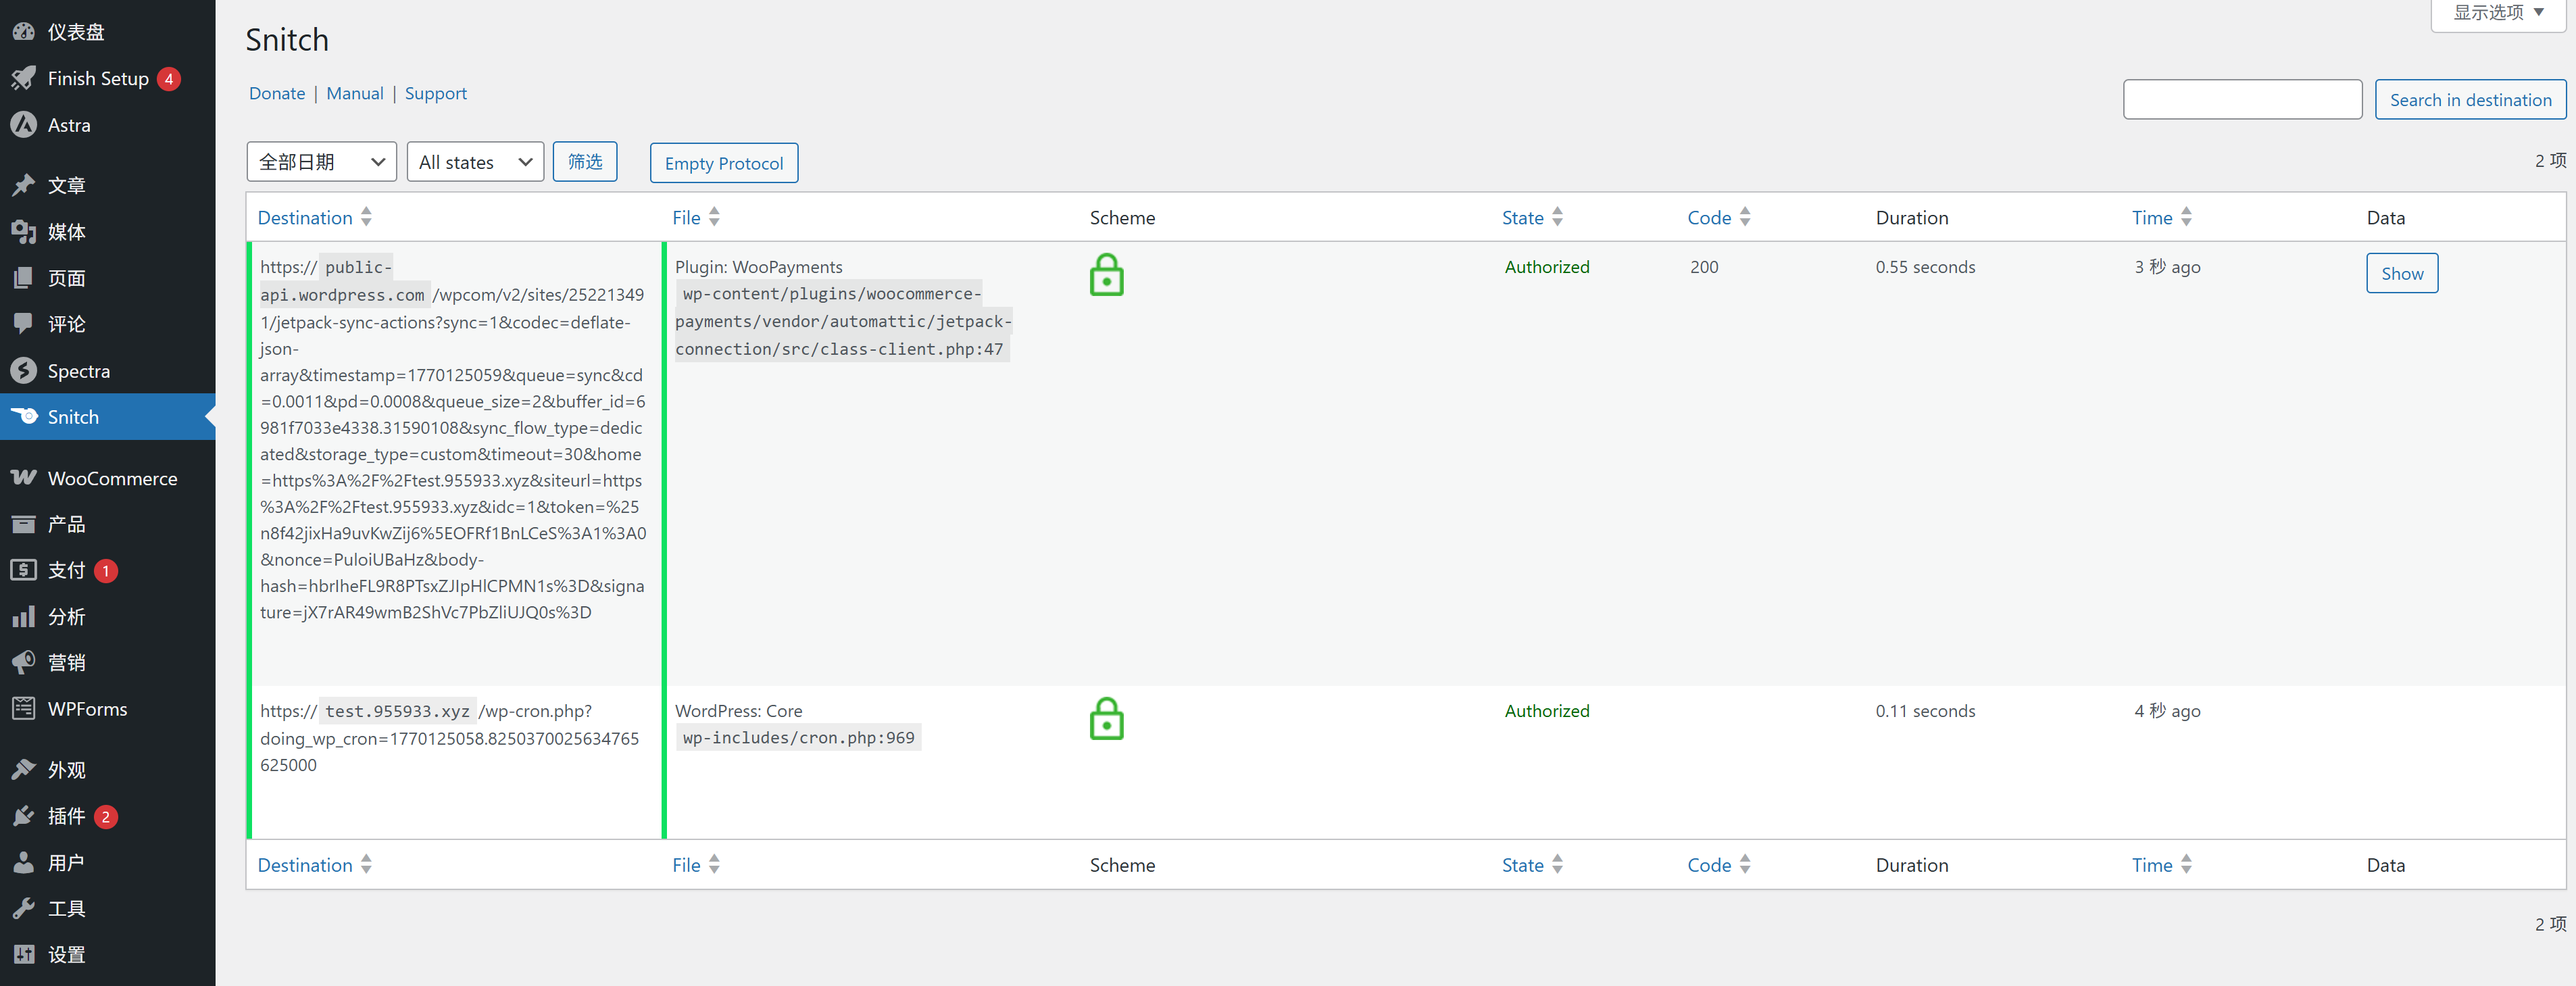
Task: Toggle sort on Time column header
Action: 2151,218
